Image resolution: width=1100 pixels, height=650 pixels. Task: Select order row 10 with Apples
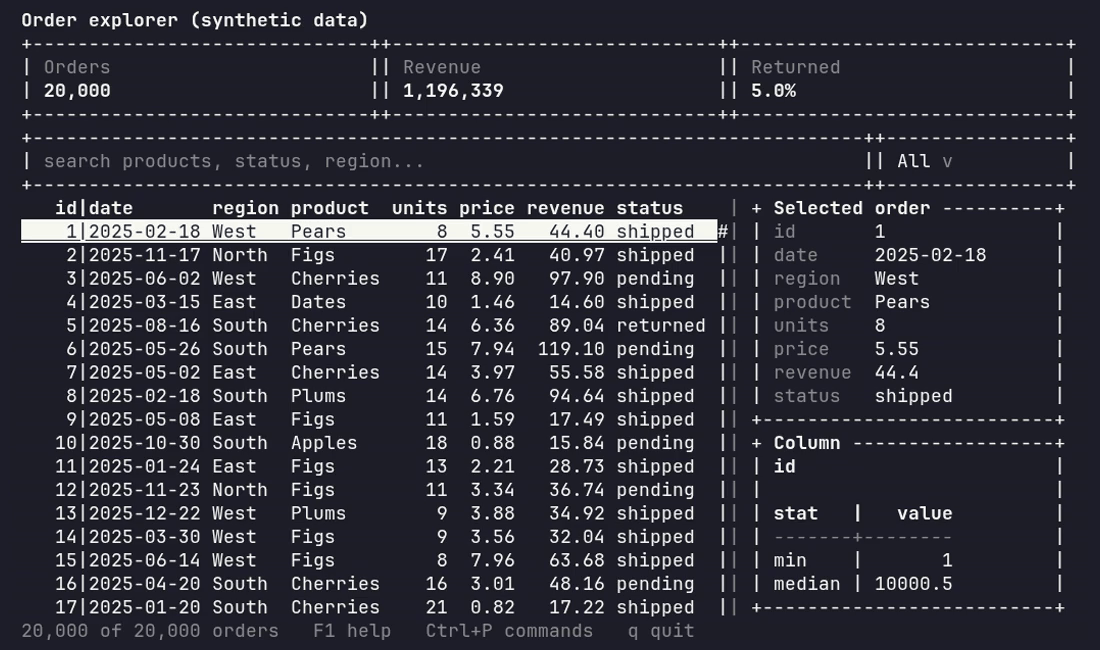[x=369, y=443]
